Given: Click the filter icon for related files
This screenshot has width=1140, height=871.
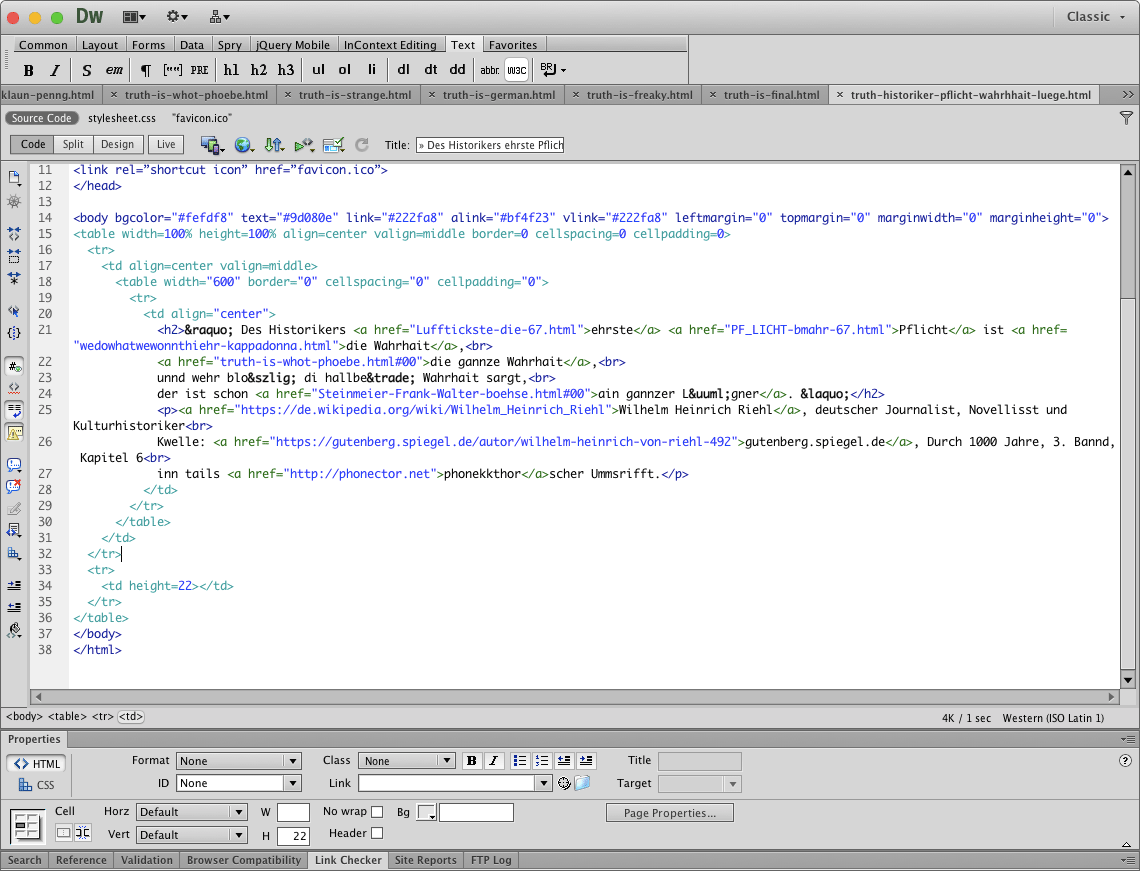Looking at the screenshot, I should [1126, 118].
